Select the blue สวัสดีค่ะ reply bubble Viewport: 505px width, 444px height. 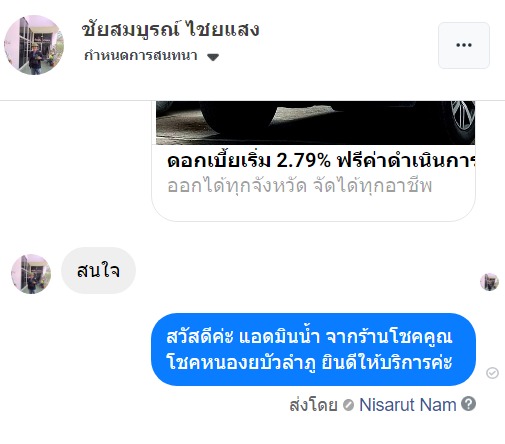pyautogui.click(x=313, y=349)
